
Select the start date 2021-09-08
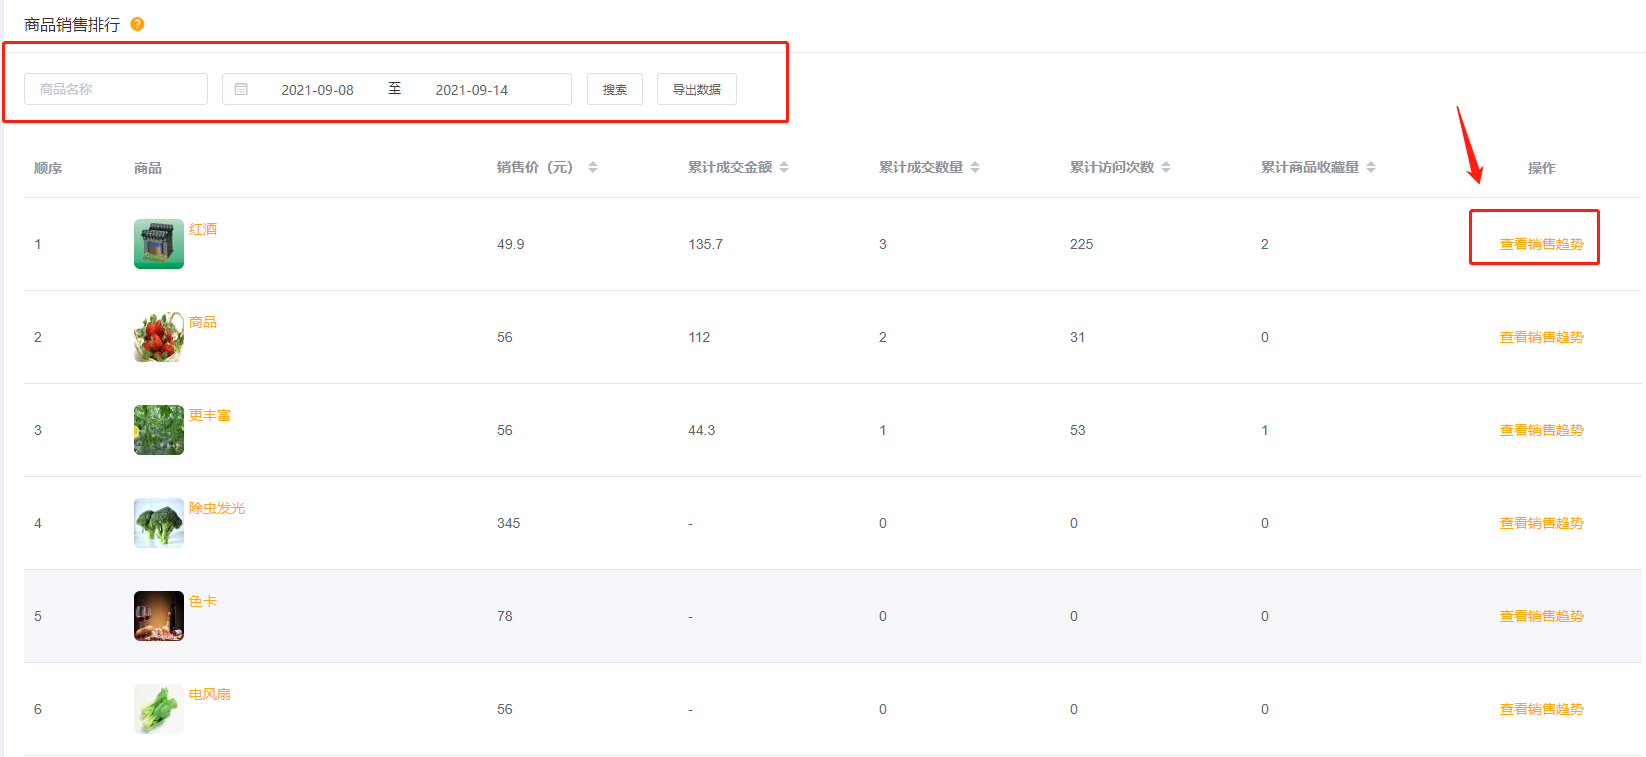point(317,90)
